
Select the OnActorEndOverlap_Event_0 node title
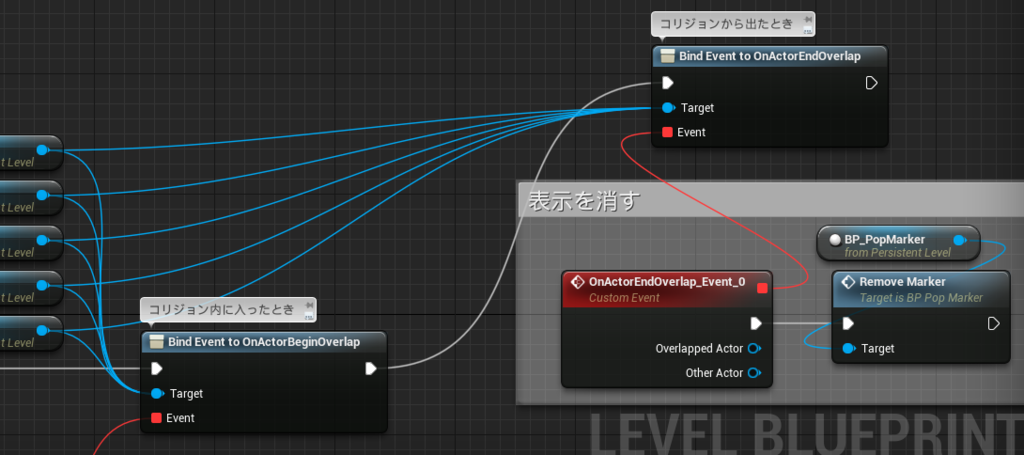click(666, 282)
